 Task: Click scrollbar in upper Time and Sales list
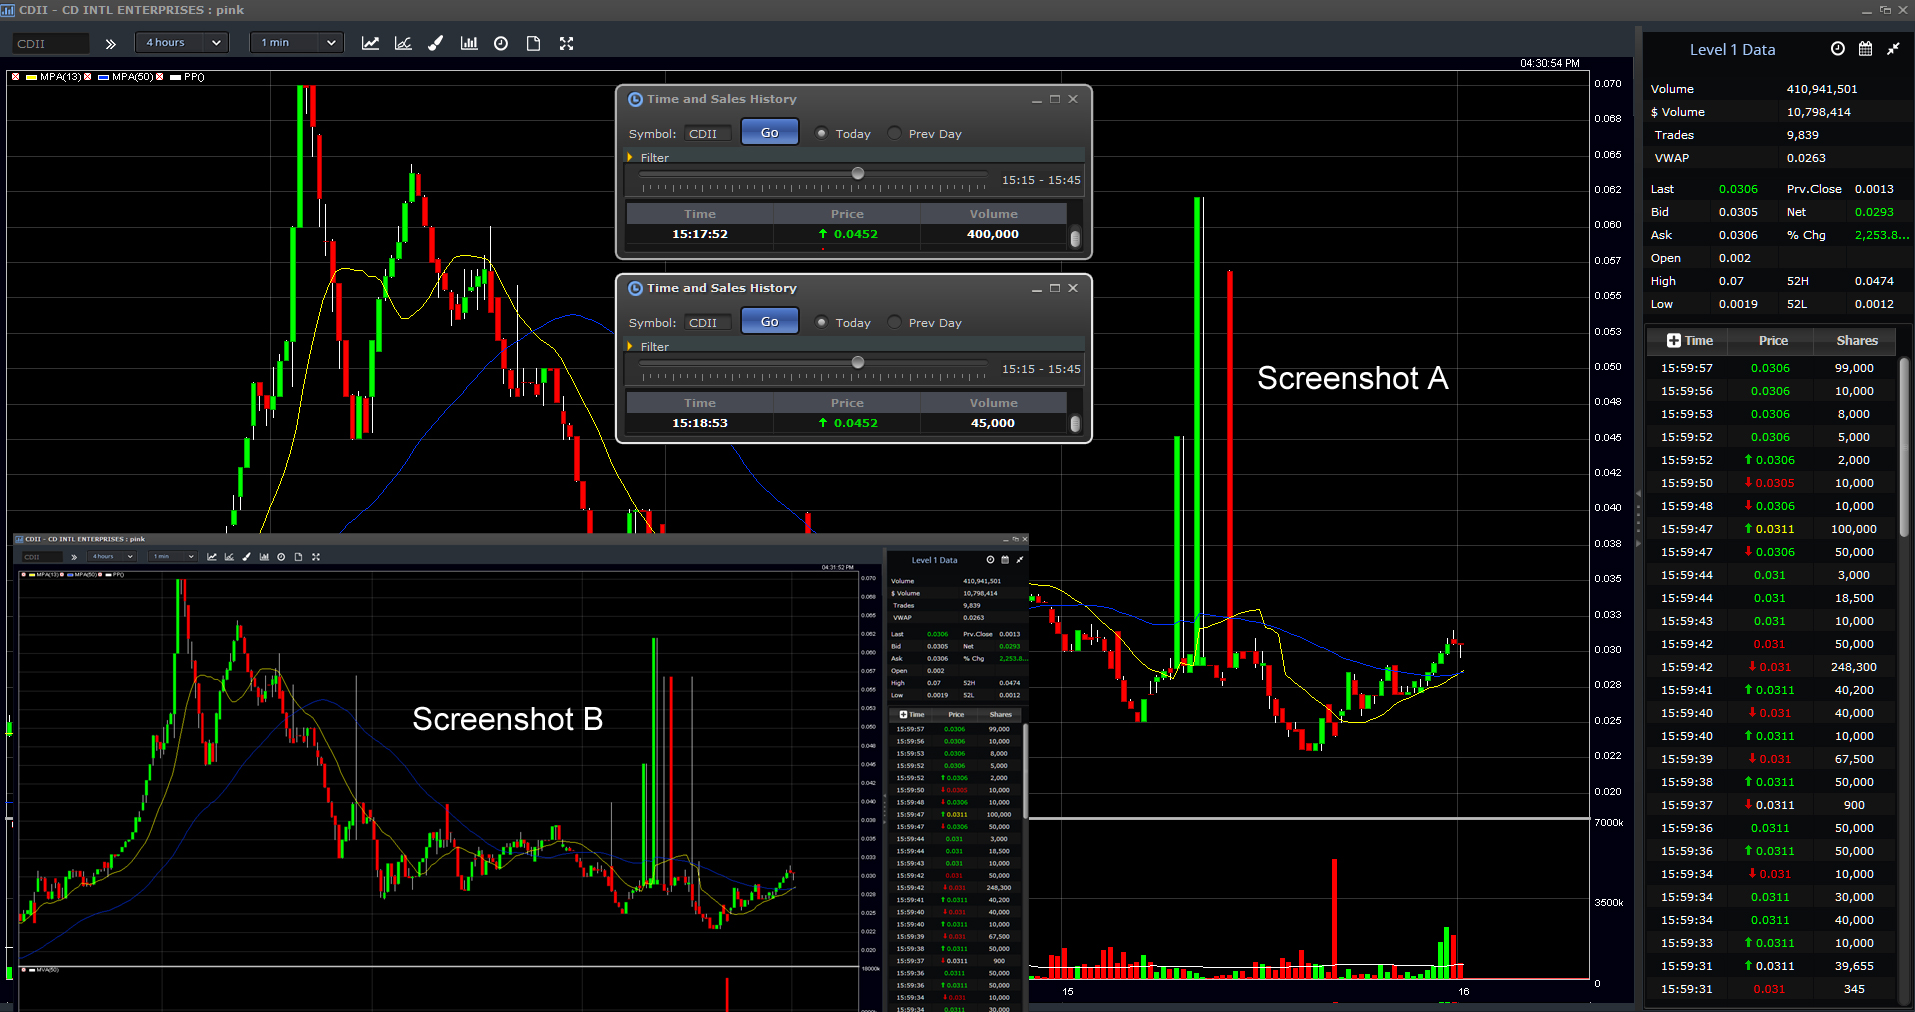click(1075, 238)
